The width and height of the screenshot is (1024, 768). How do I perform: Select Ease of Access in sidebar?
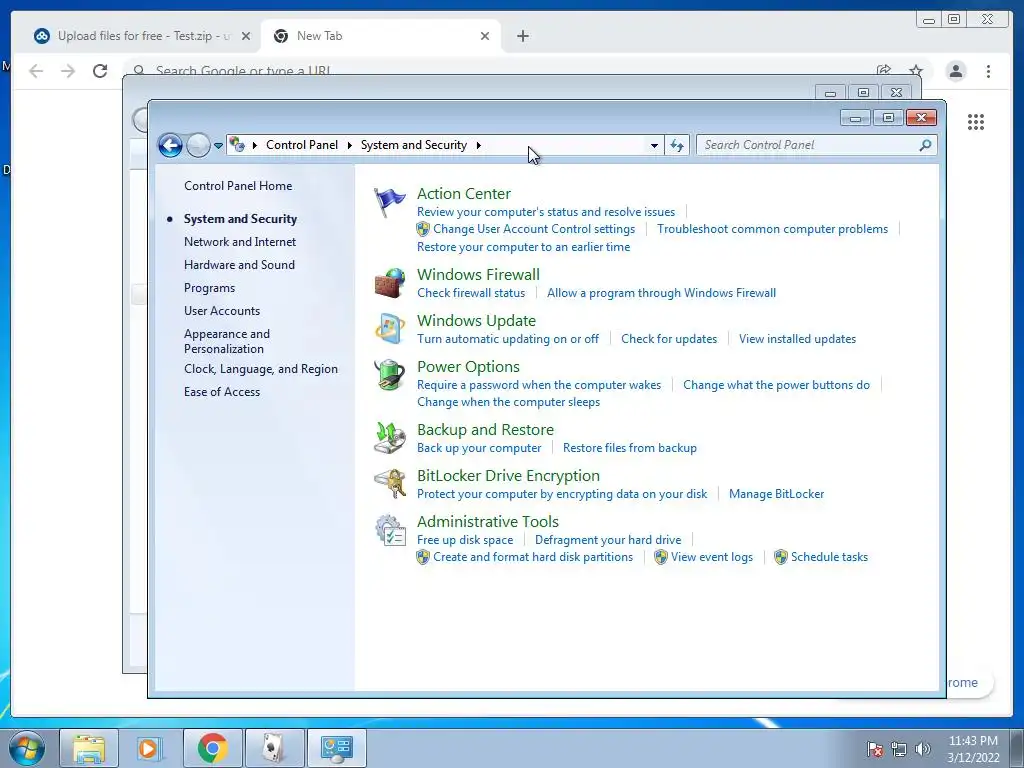pos(222,392)
